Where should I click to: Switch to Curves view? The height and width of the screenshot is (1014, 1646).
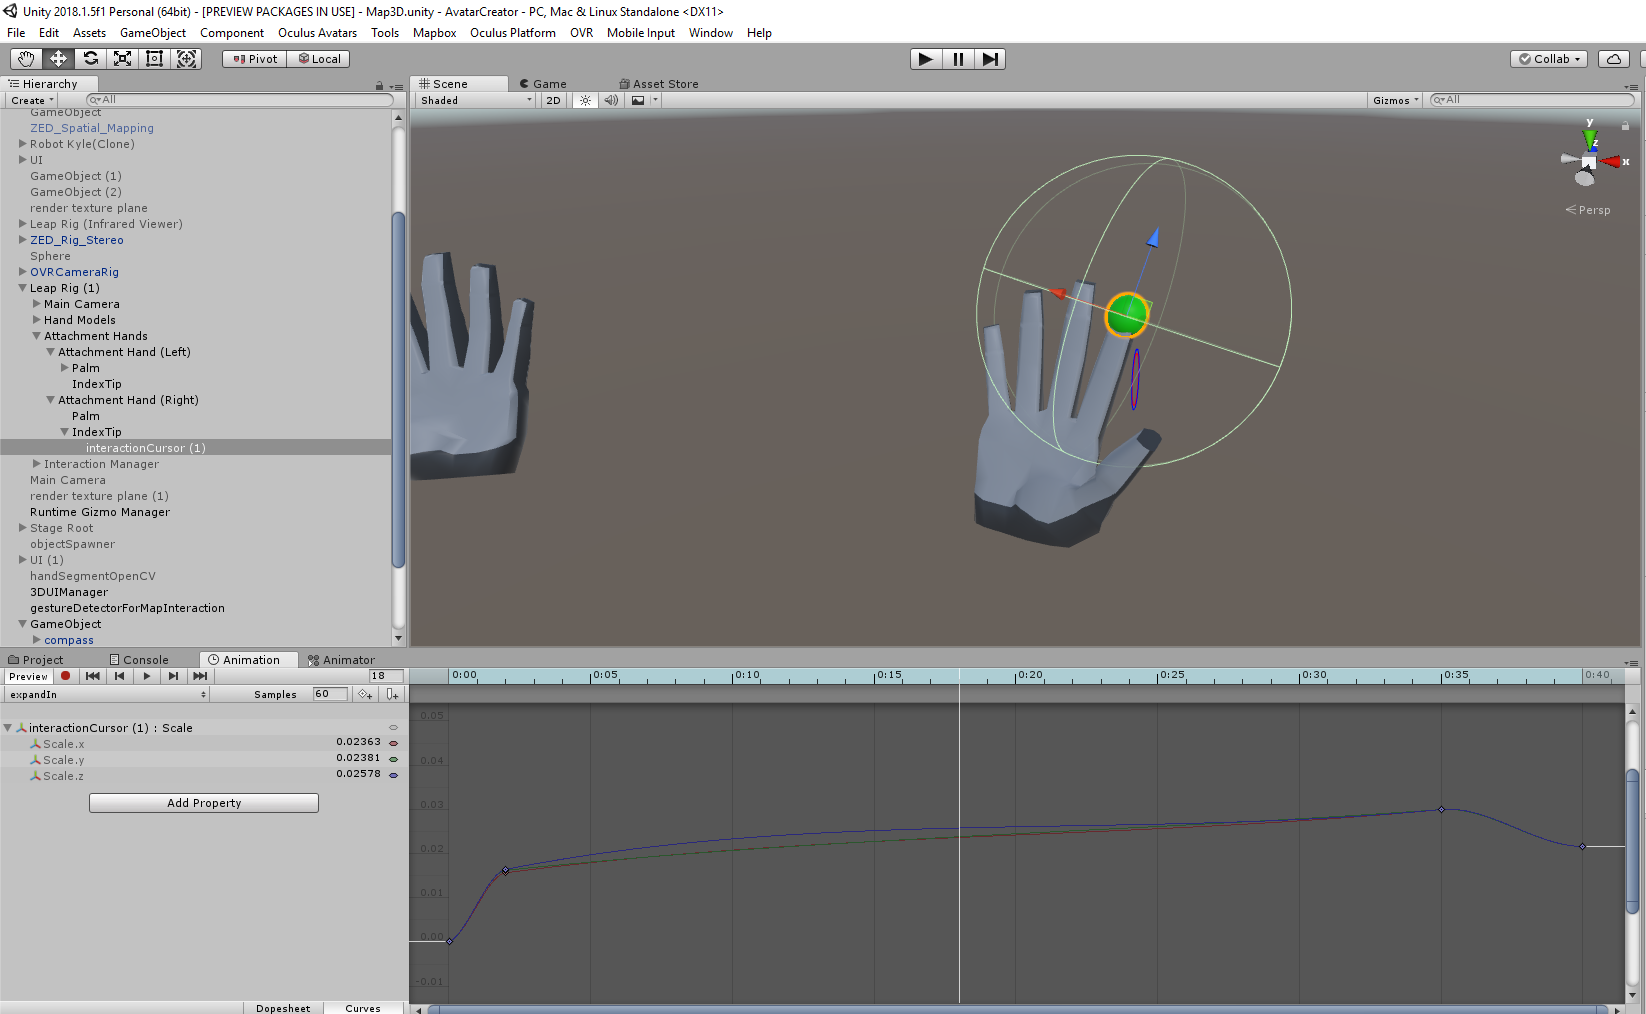pos(363,1008)
